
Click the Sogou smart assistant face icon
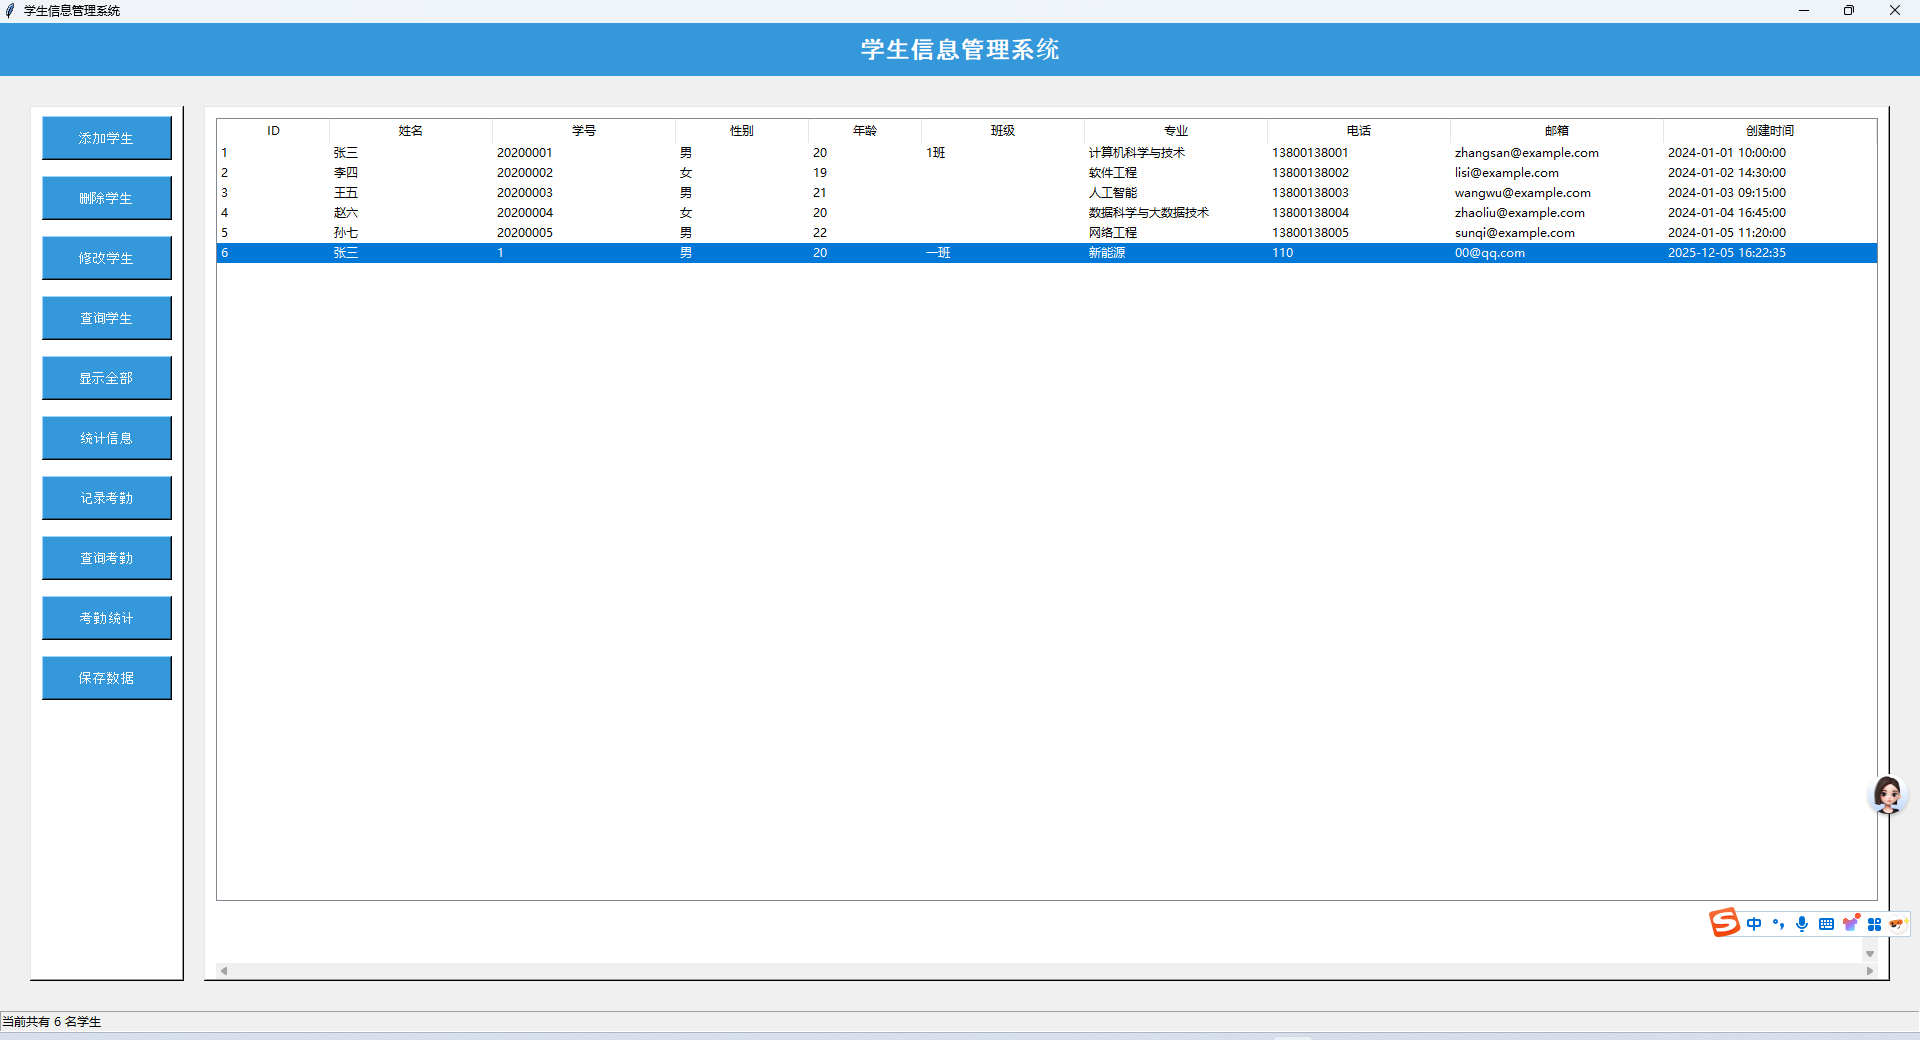[1897, 923]
